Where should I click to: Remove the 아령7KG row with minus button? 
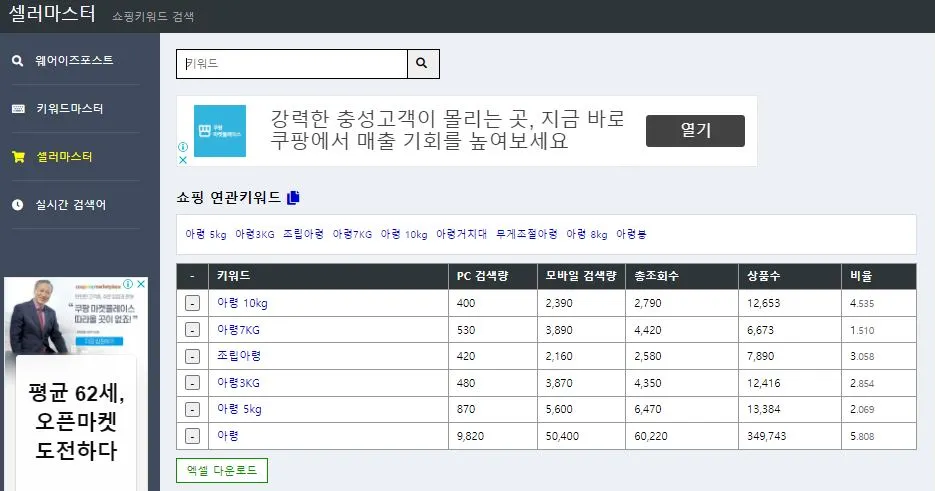point(192,330)
